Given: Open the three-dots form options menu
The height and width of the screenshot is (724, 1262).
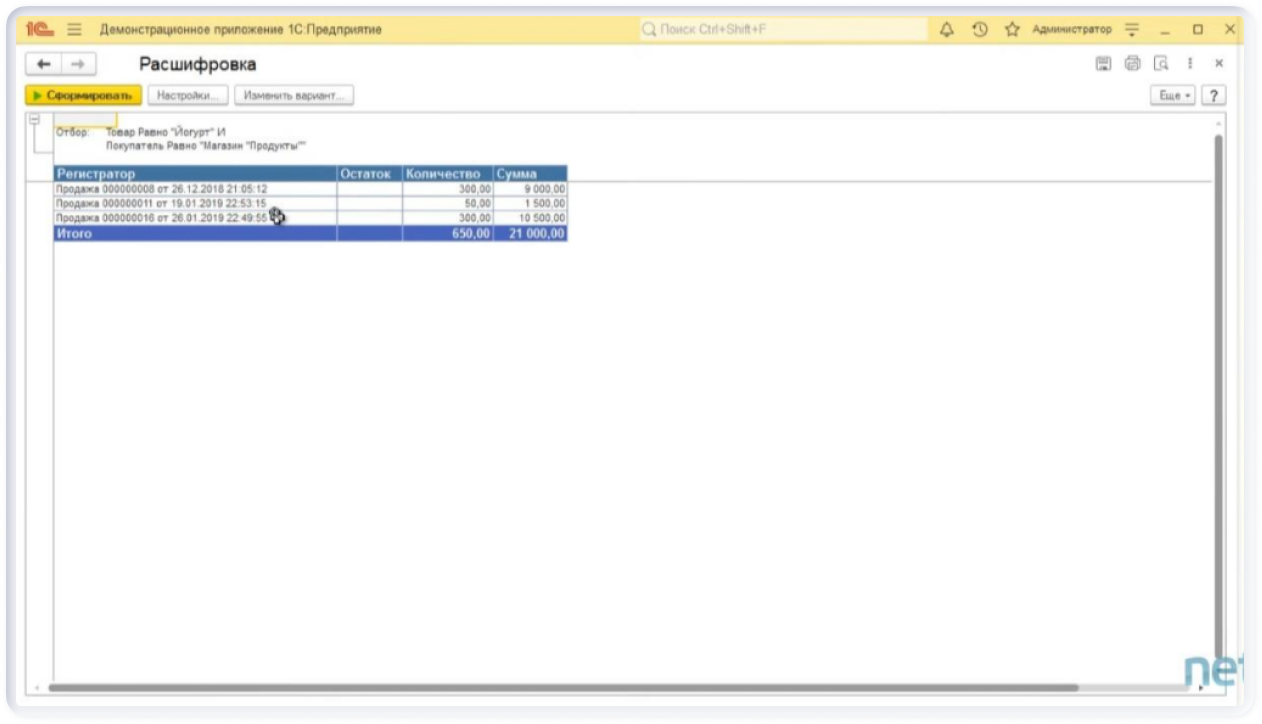Looking at the screenshot, I should [x=1190, y=64].
